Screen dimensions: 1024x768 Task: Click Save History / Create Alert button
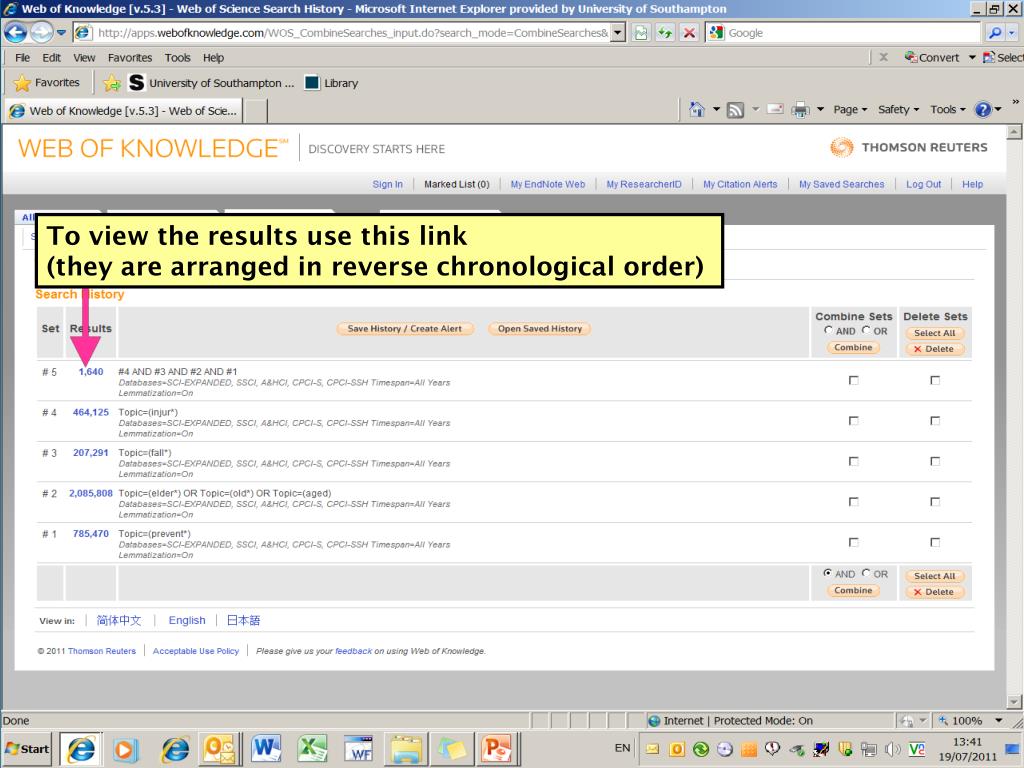click(404, 328)
